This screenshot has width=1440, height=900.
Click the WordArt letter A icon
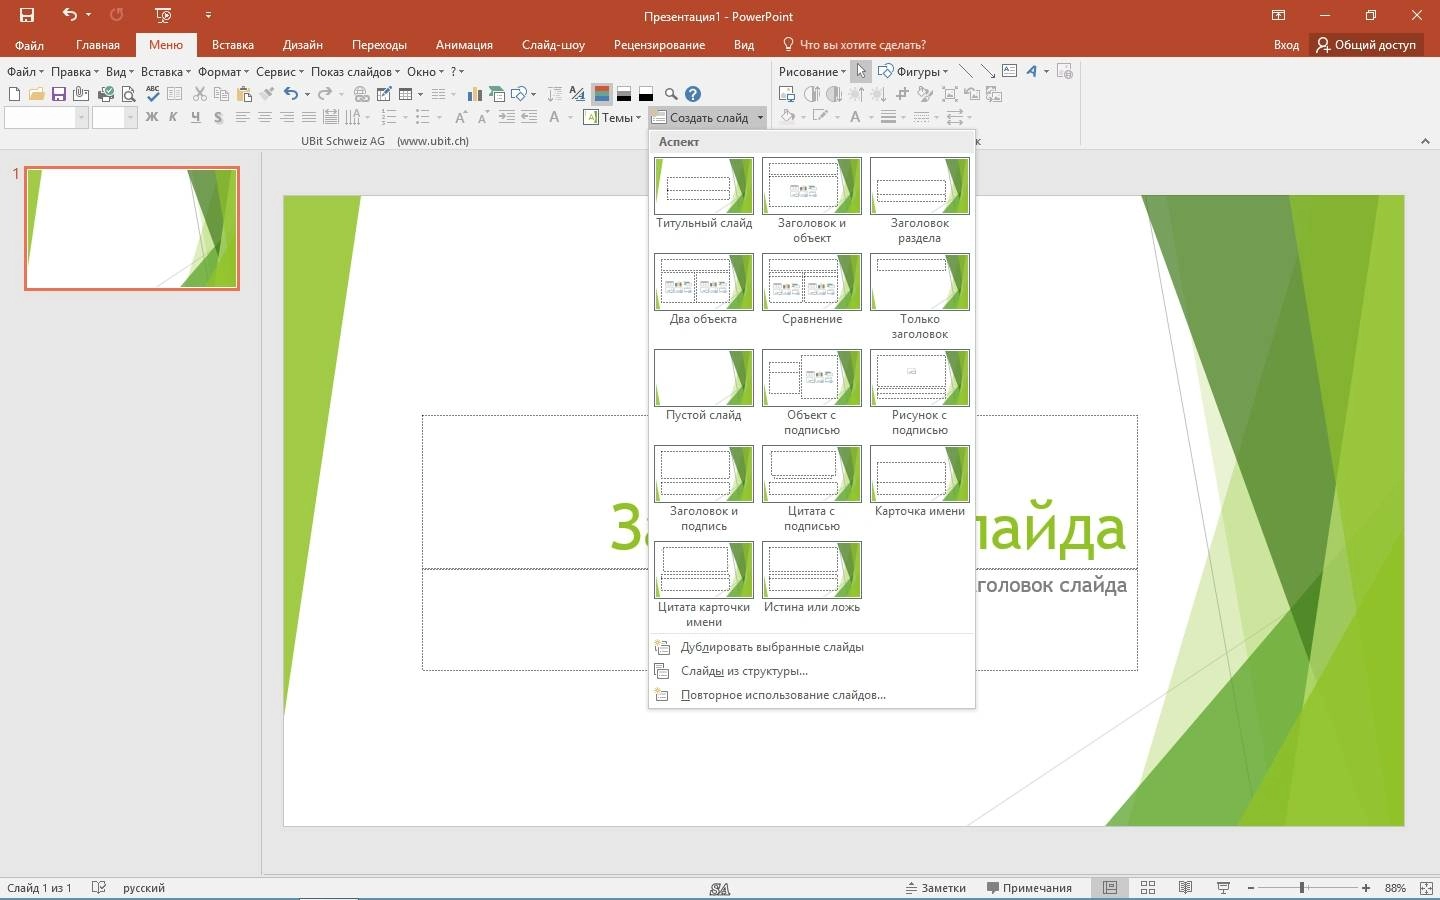pos(1032,71)
